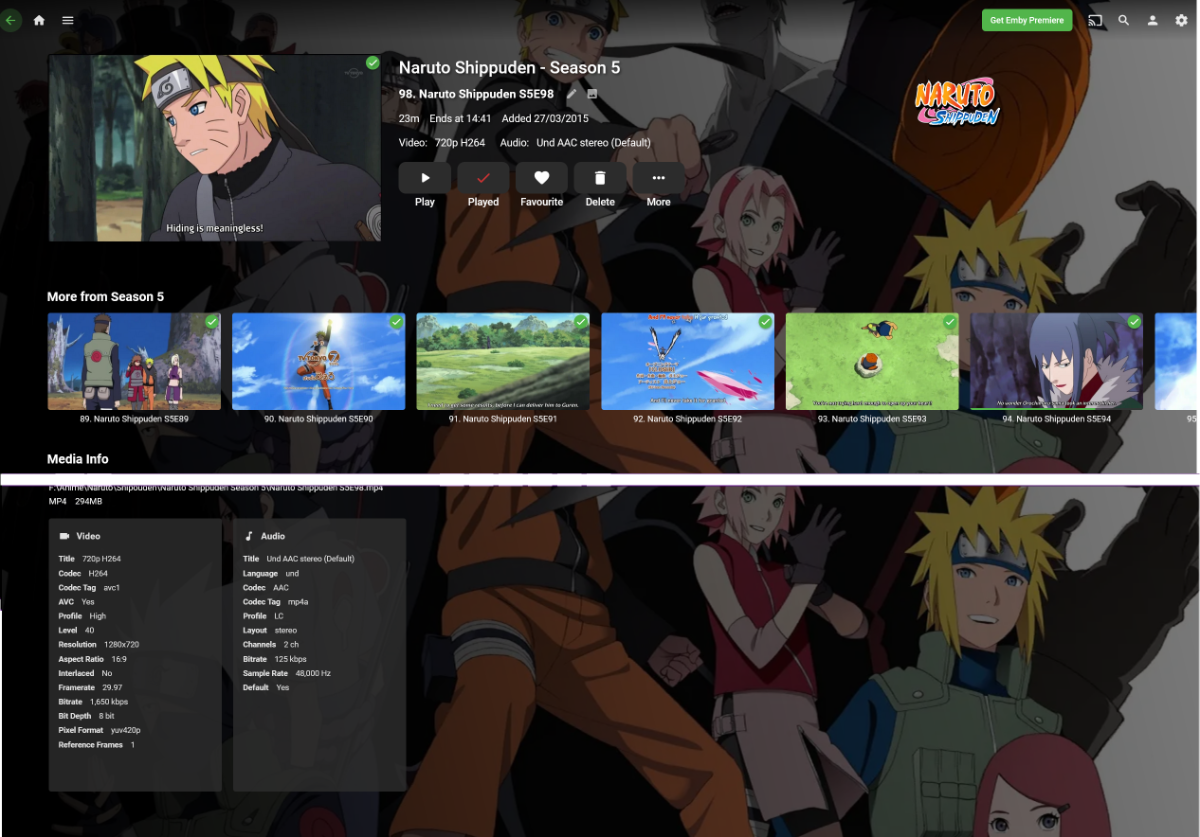Click the '294MB' file size

tap(89, 501)
